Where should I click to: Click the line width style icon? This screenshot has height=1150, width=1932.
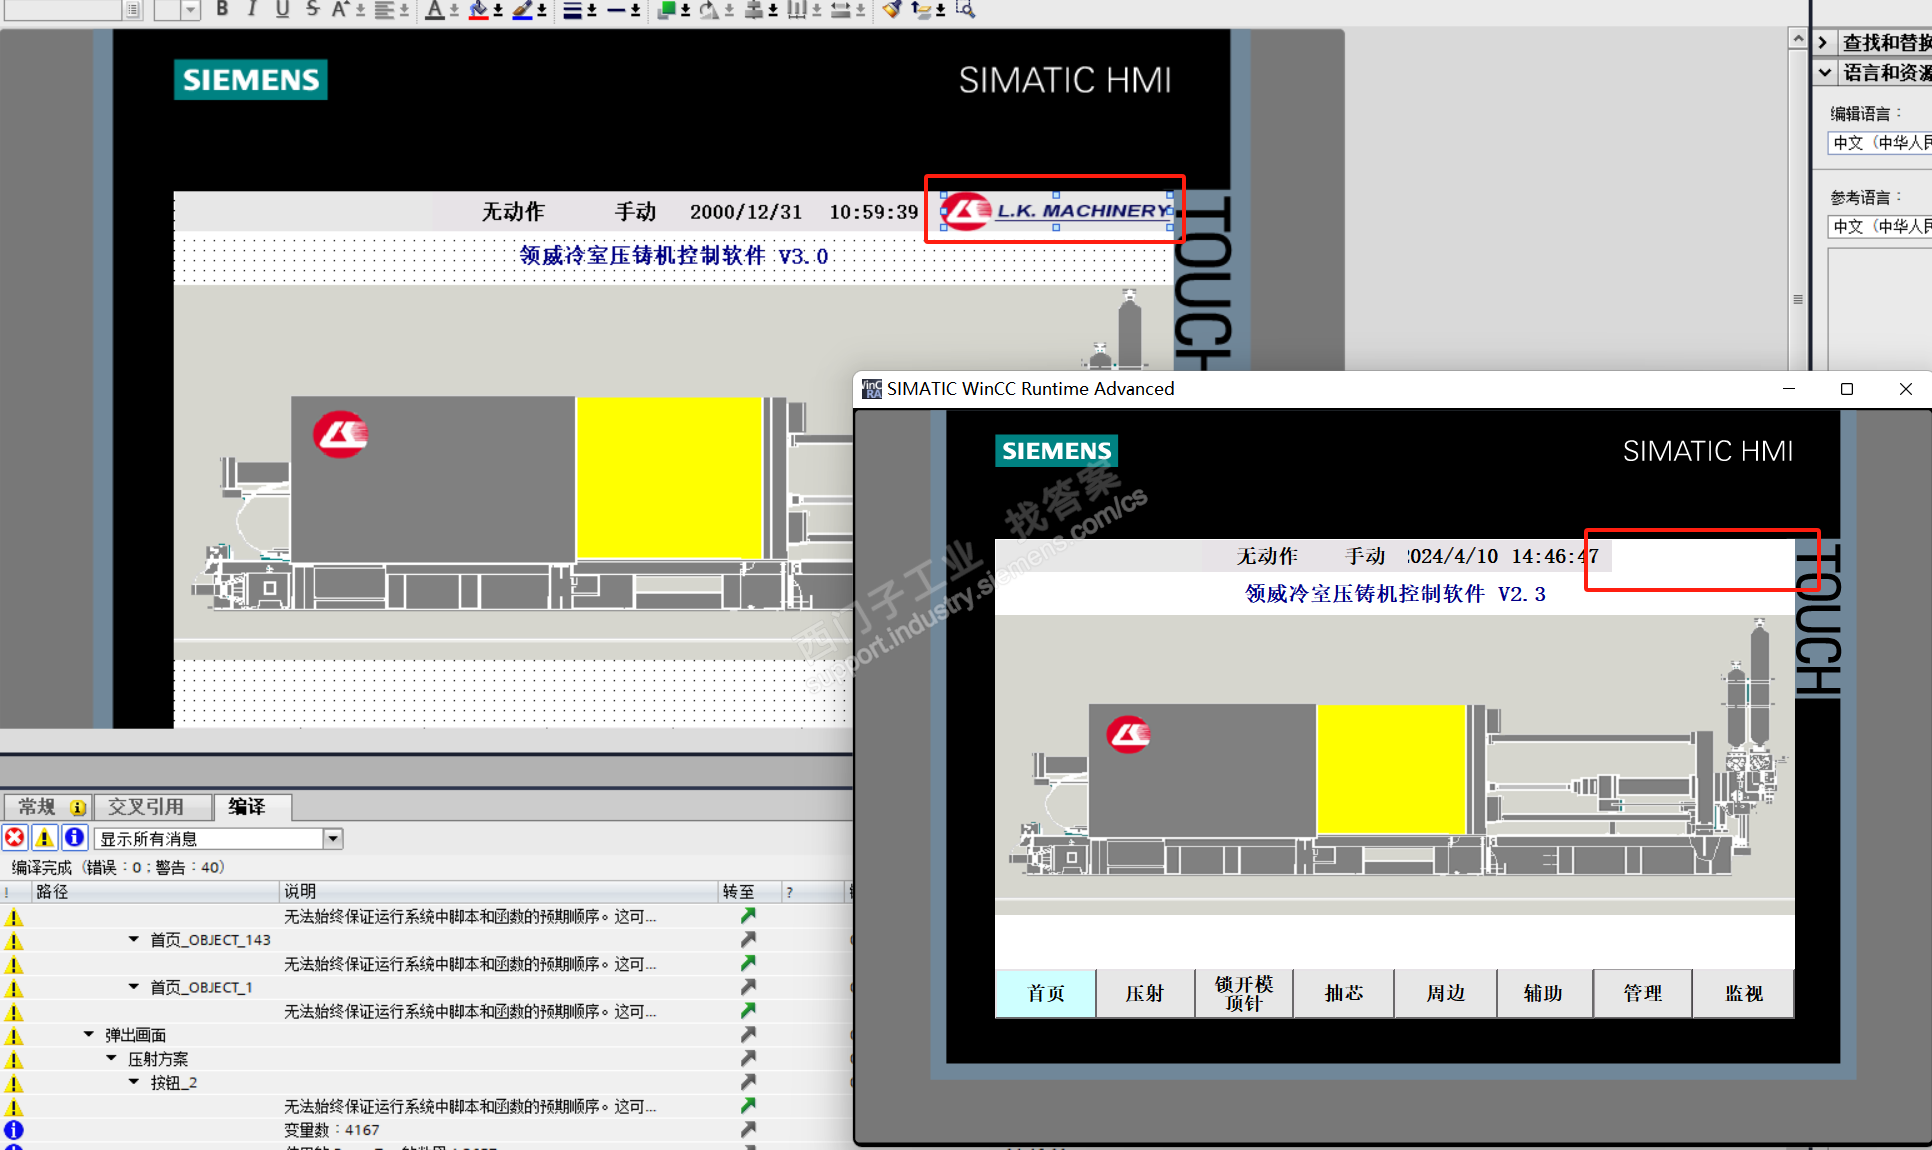(572, 10)
